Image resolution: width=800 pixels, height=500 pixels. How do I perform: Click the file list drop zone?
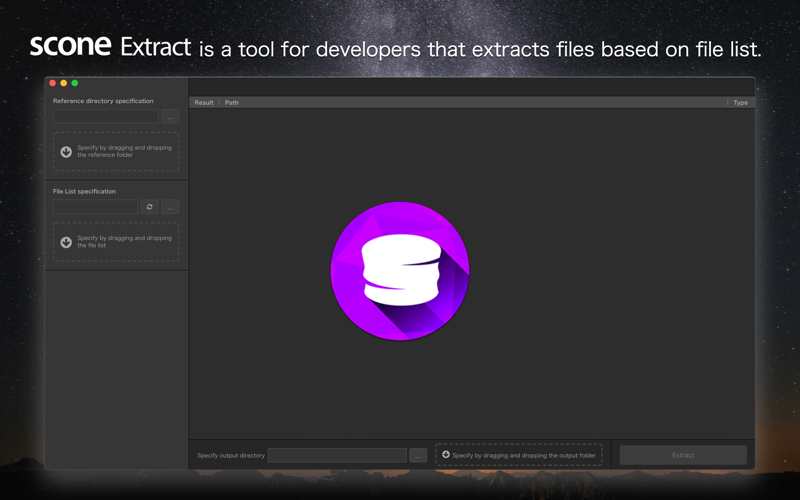pyautogui.click(x=116, y=242)
